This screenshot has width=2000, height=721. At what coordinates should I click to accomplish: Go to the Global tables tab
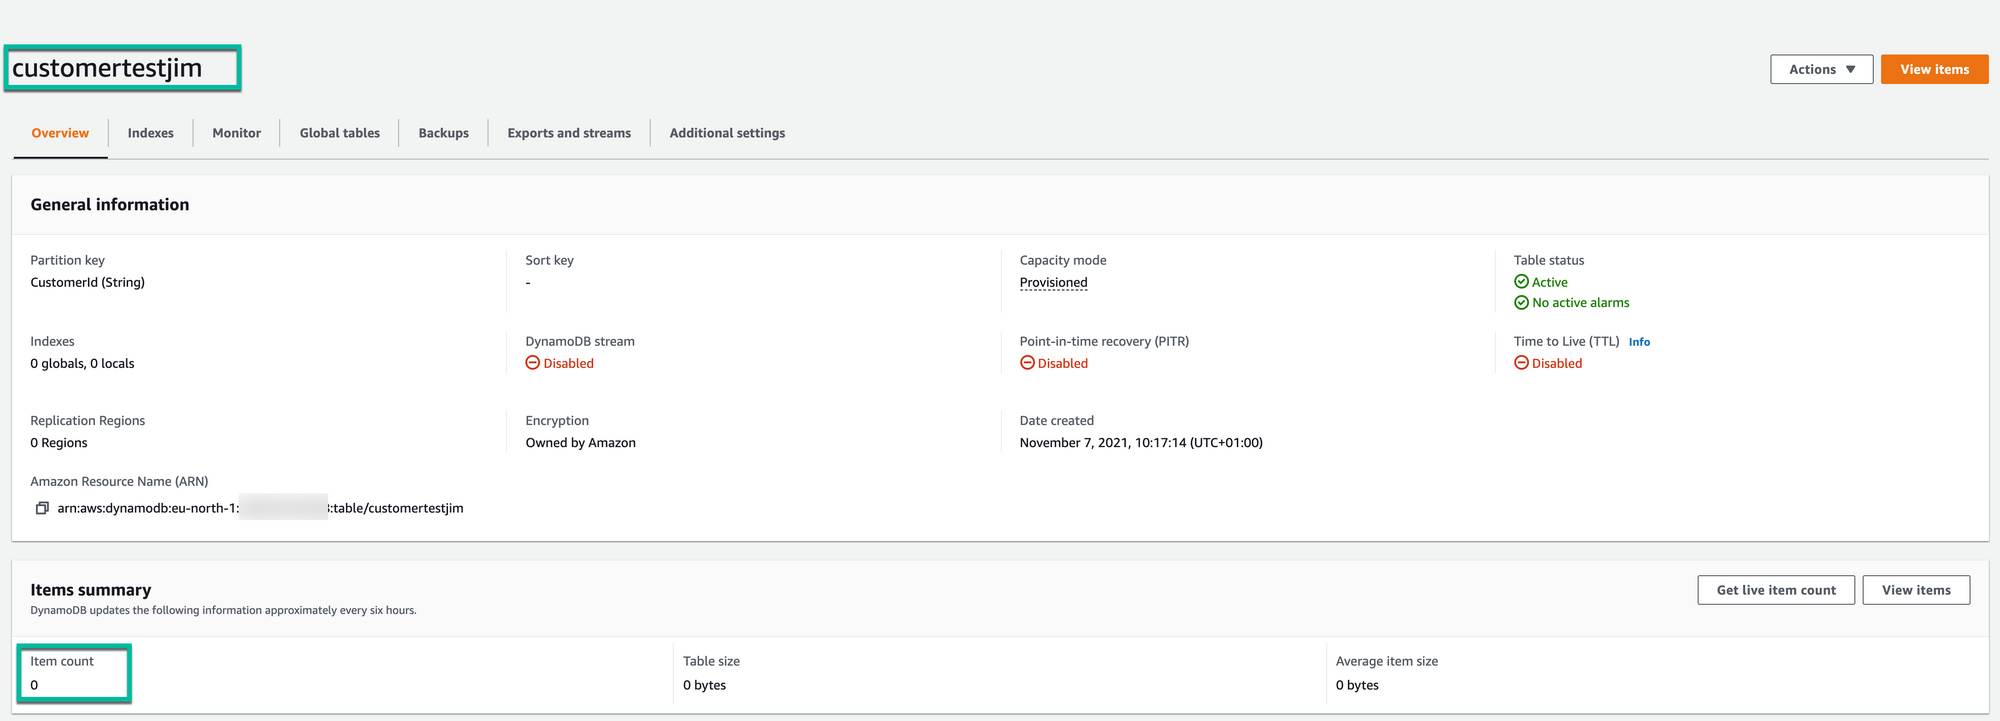339,133
